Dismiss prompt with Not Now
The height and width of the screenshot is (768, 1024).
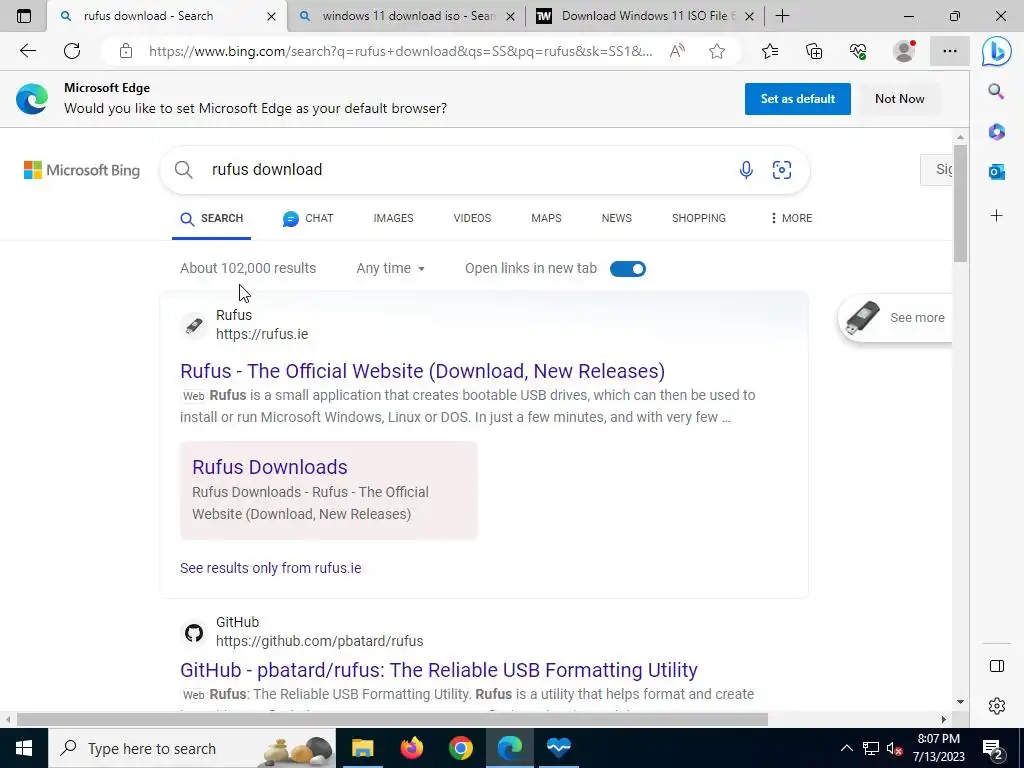coord(899,99)
